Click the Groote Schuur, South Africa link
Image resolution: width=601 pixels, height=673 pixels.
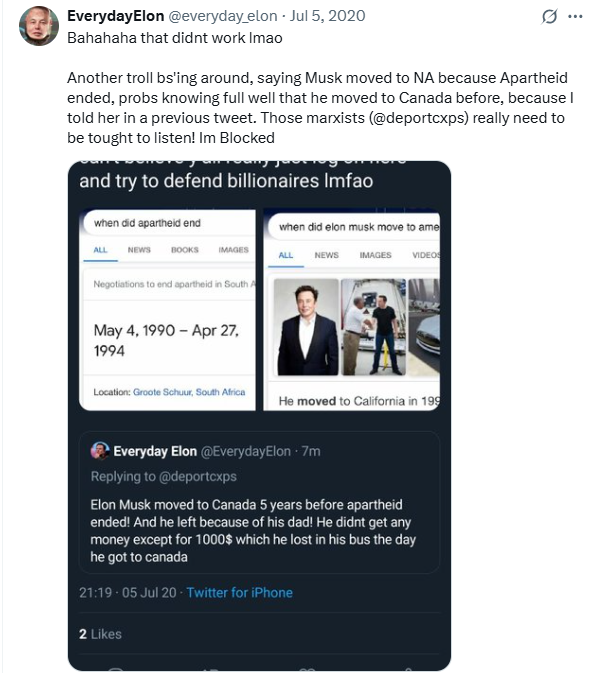coord(188,392)
